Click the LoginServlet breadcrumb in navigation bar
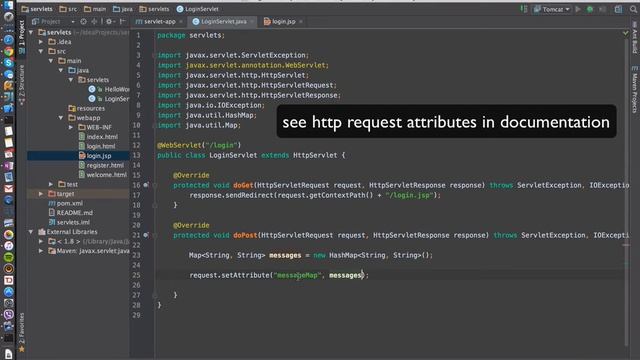The height and width of the screenshot is (360, 640). pos(198,9)
